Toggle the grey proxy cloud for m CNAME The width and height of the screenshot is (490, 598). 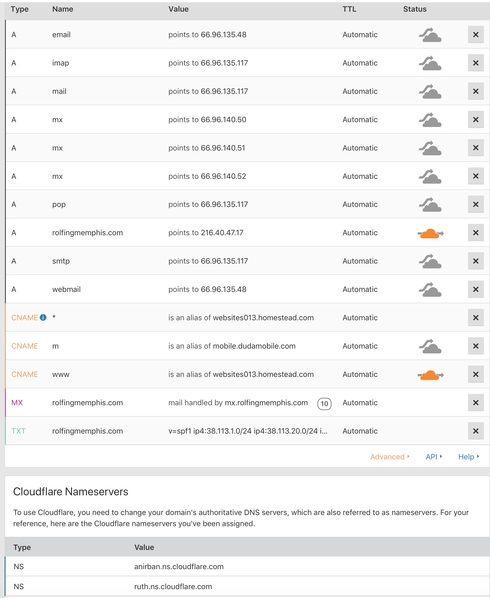[430, 346]
